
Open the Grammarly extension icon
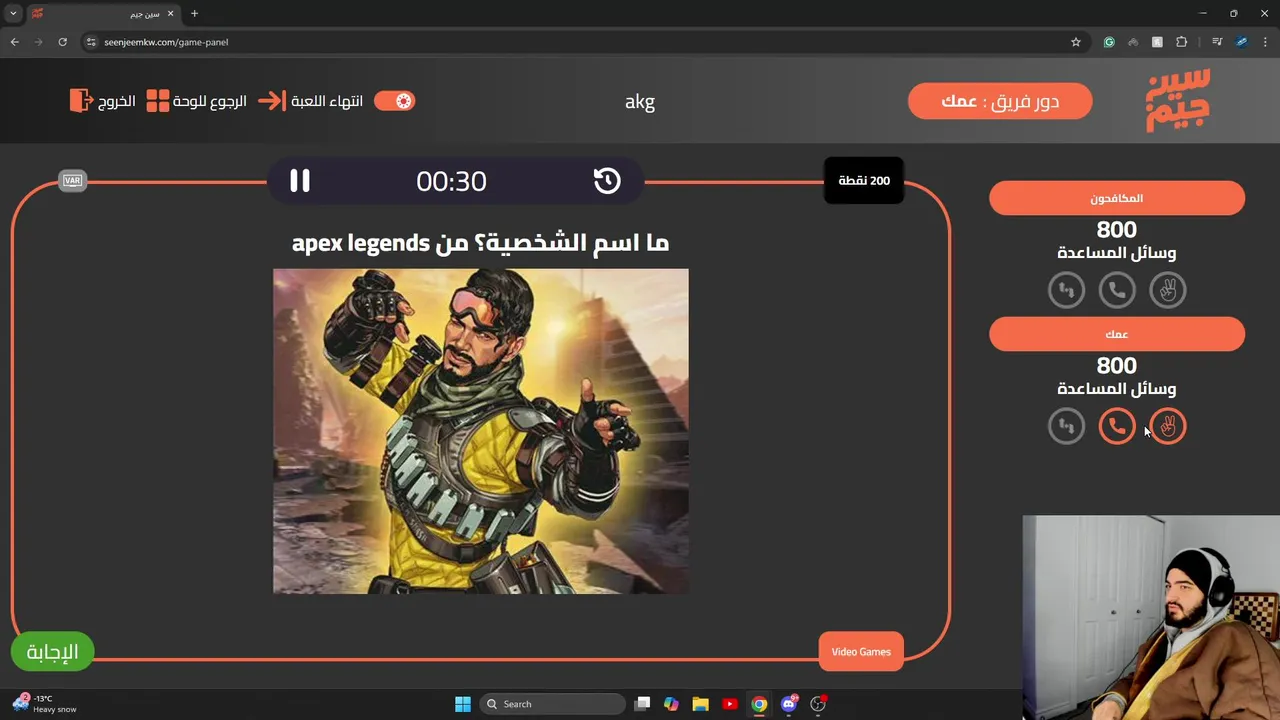click(x=1109, y=42)
